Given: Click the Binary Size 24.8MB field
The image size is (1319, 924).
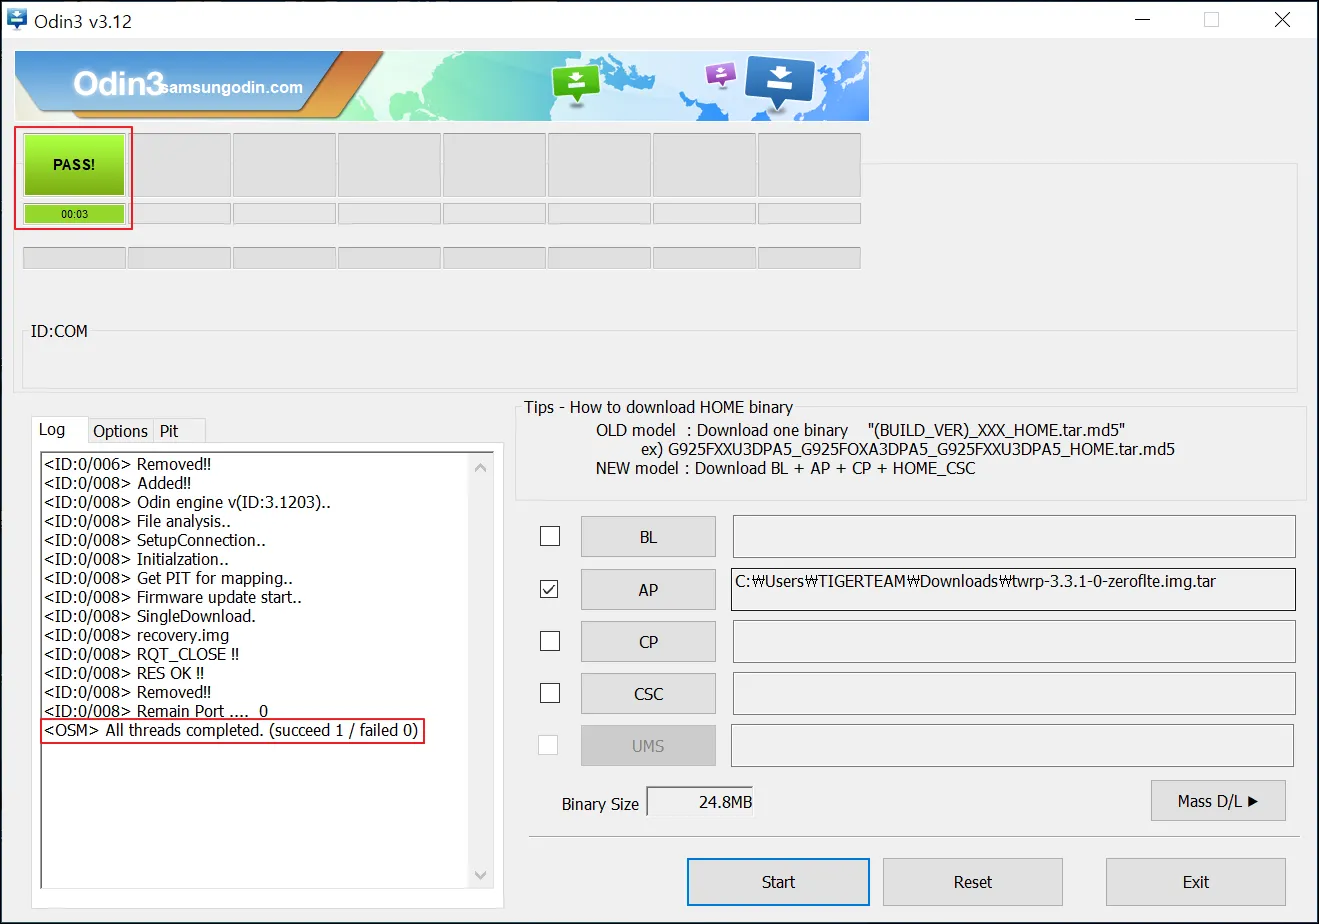Looking at the screenshot, I should click(x=700, y=802).
